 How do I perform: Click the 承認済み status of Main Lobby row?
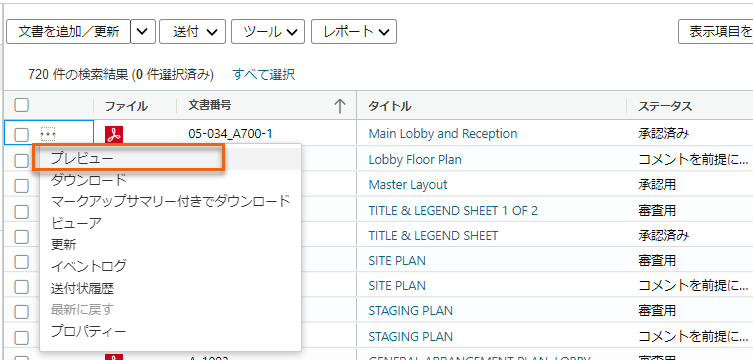click(664, 134)
